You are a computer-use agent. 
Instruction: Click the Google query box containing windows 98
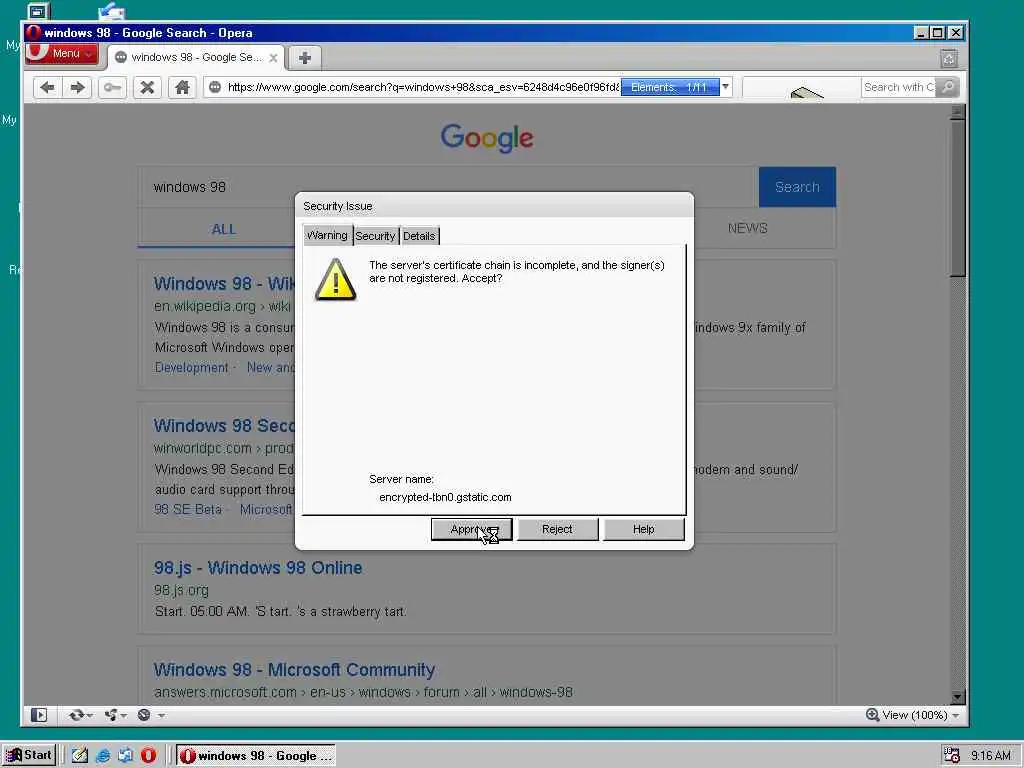click(448, 187)
